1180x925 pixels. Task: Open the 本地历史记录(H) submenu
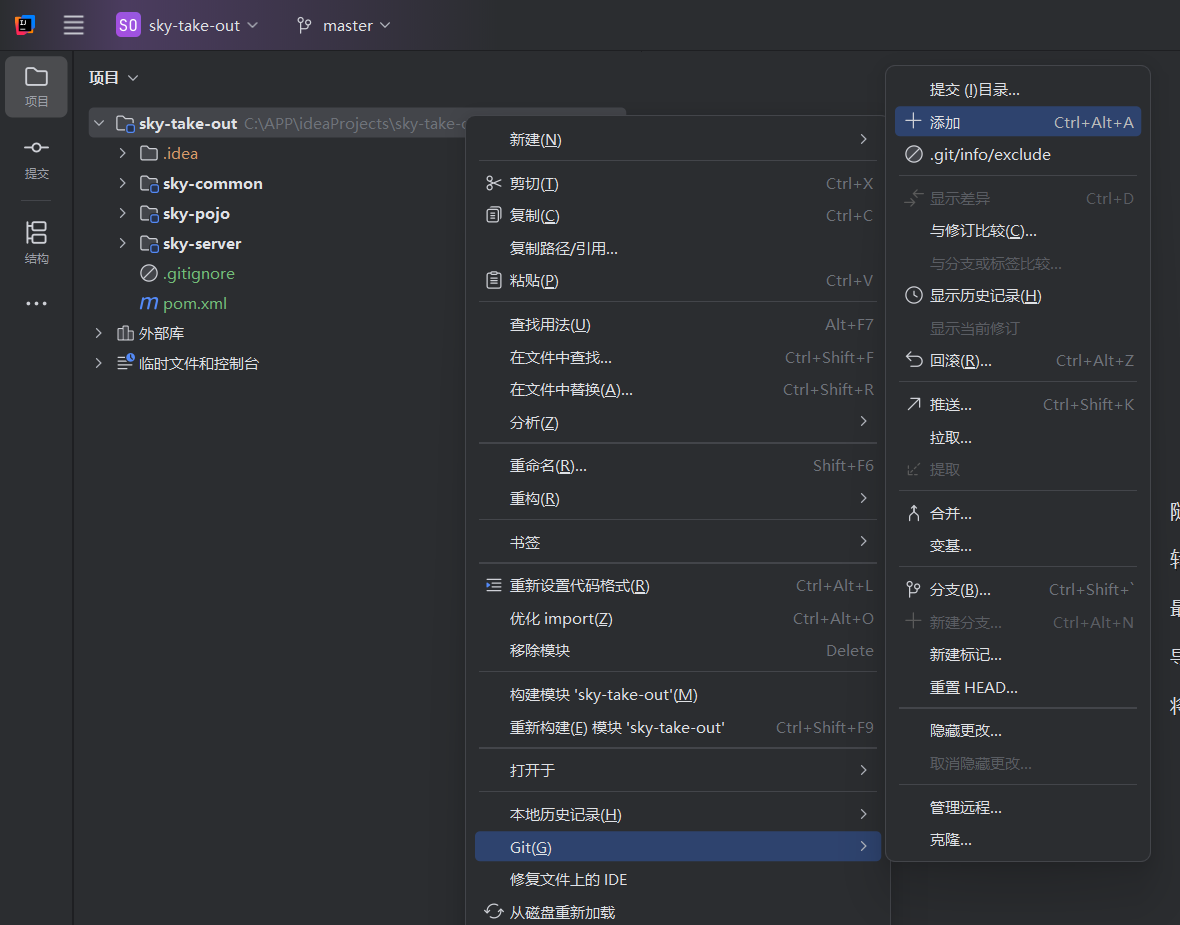[x=677, y=814]
